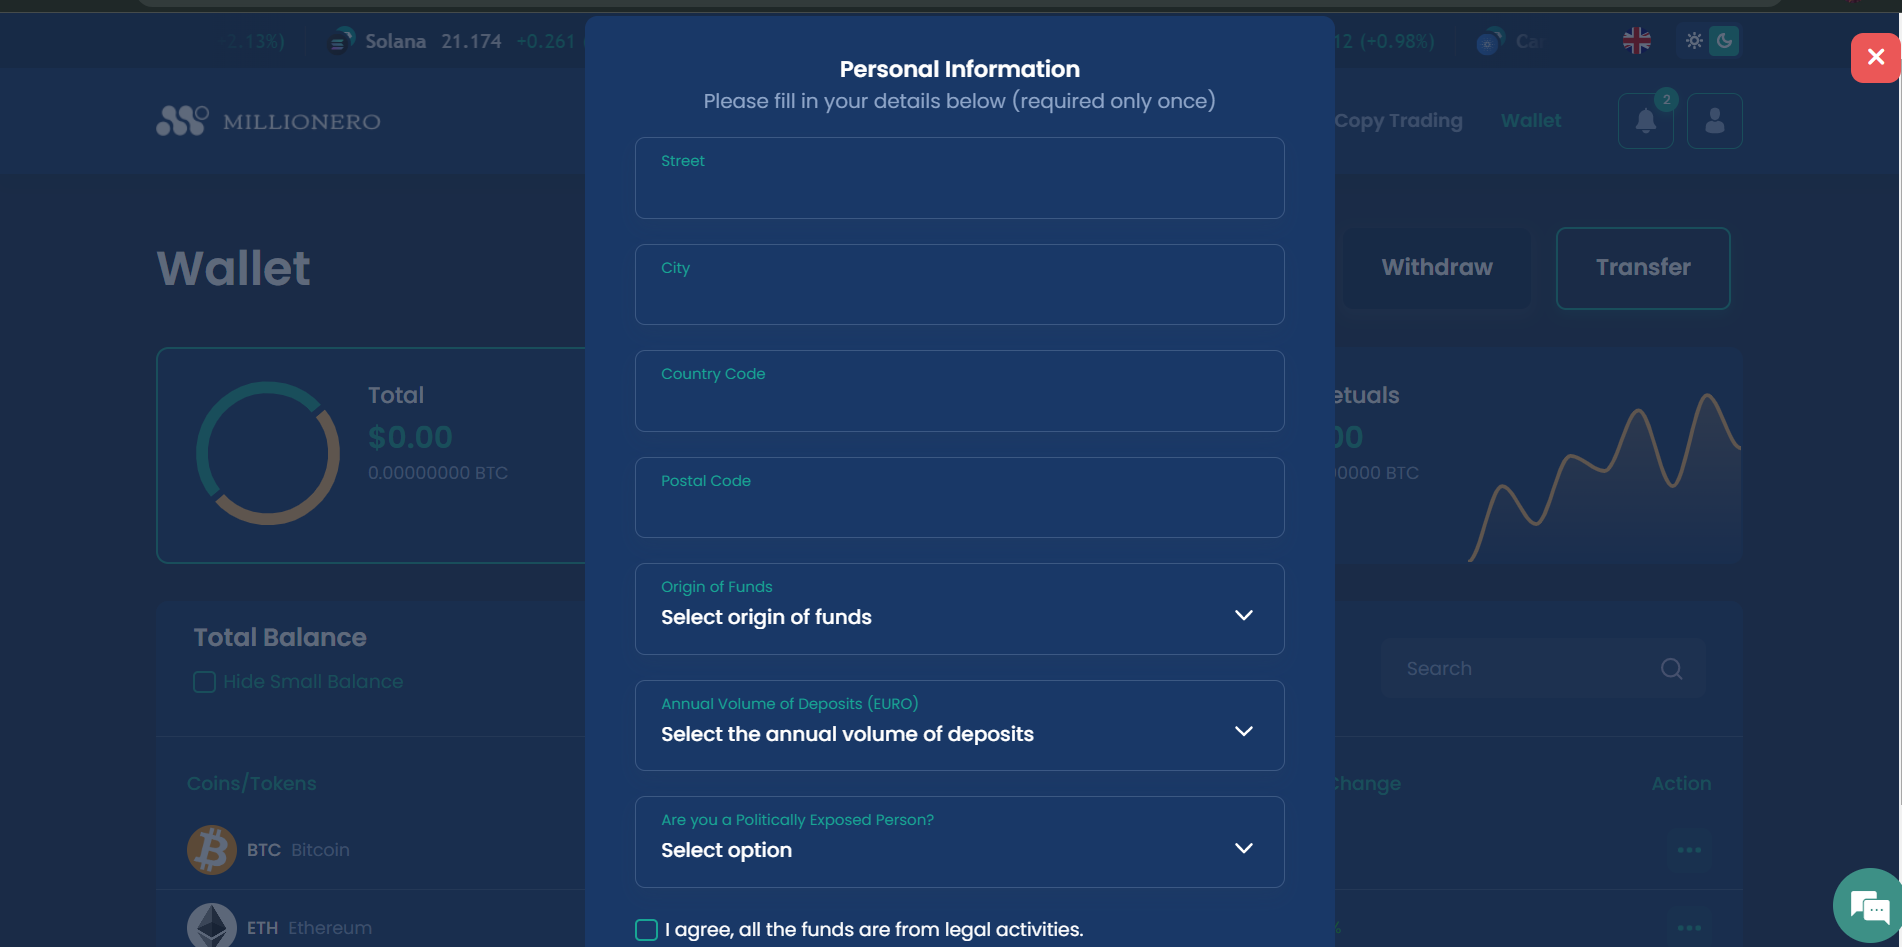Check the legal funds agreement checkbox
The height and width of the screenshot is (947, 1902).
(x=647, y=930)
